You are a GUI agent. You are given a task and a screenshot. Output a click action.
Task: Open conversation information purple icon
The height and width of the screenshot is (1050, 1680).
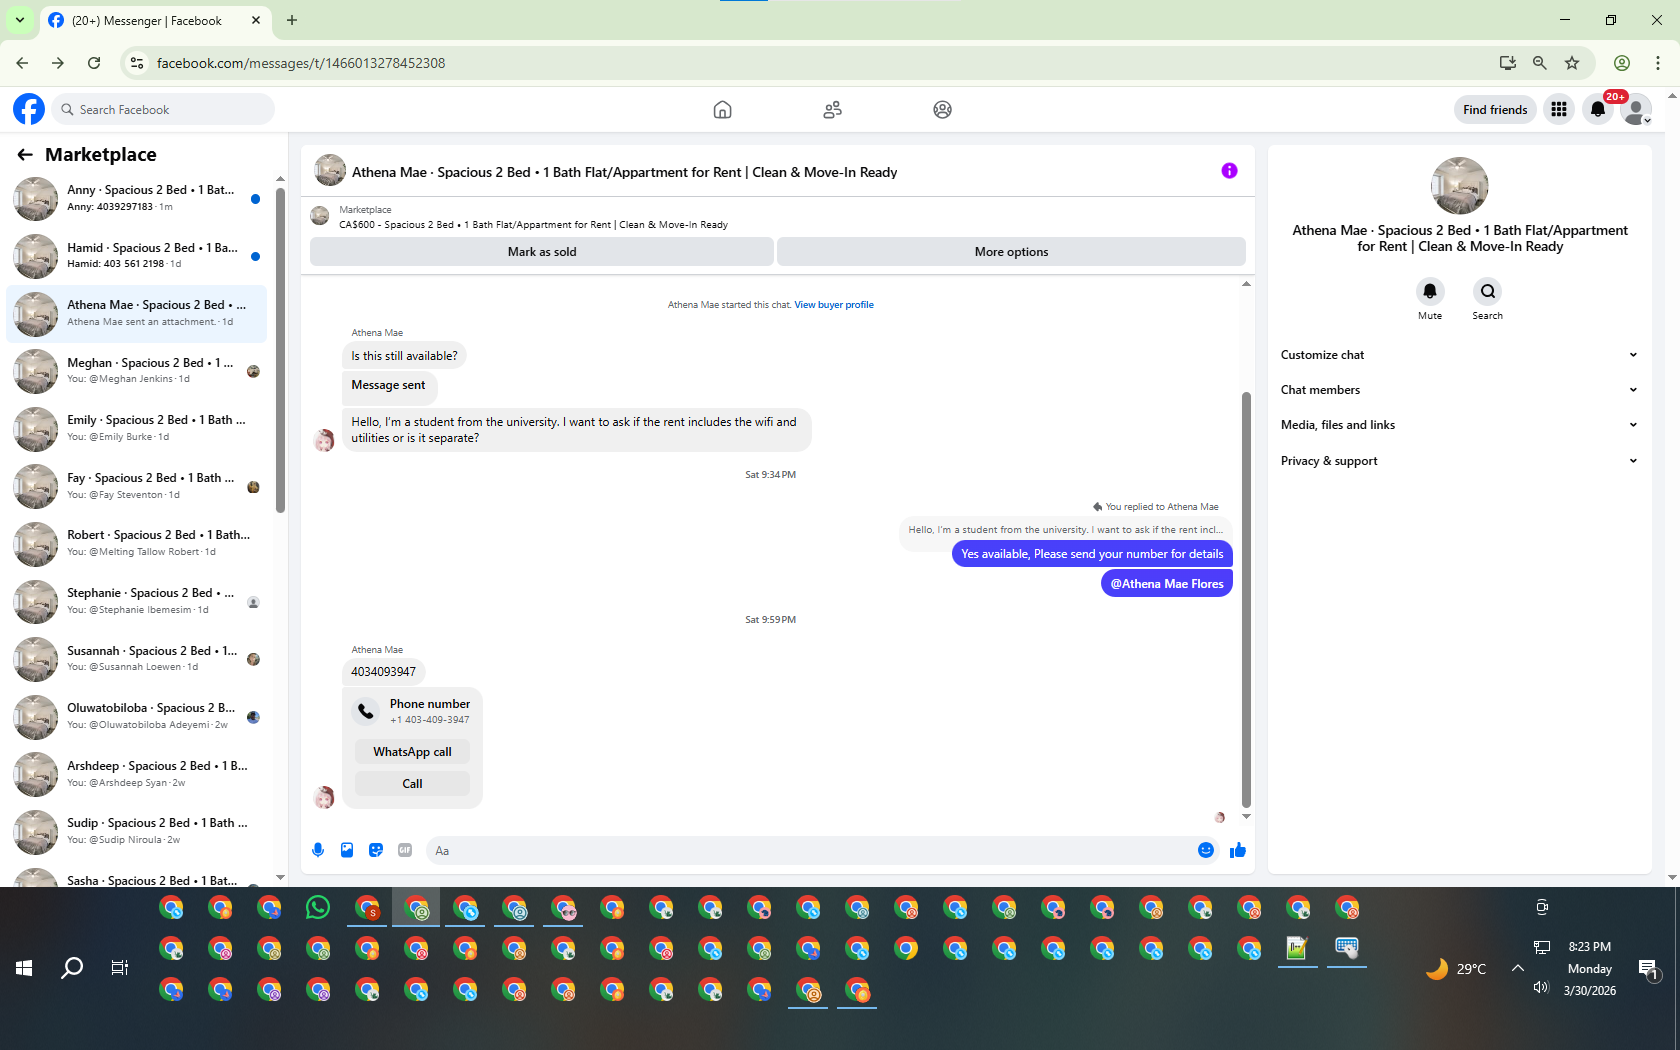click(x=1229, y=171)
